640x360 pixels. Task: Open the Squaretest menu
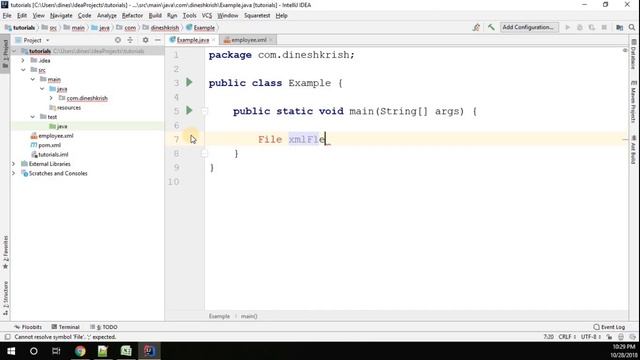click(257, 16)
